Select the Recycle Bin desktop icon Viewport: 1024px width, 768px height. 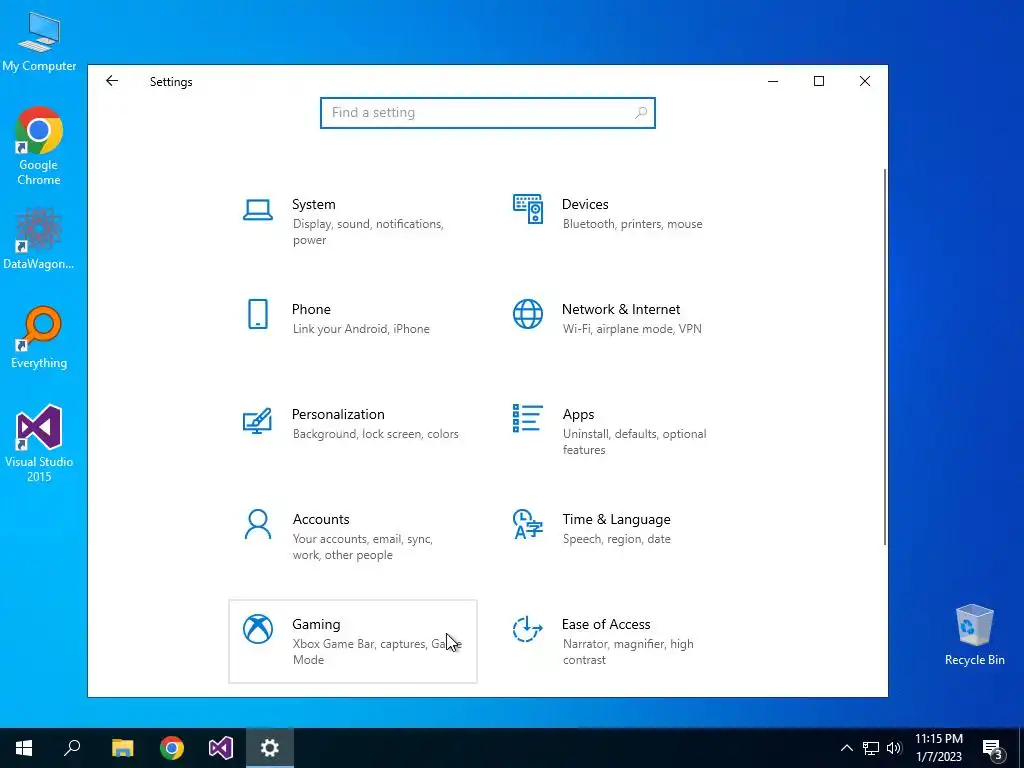[x=974, y=635]
